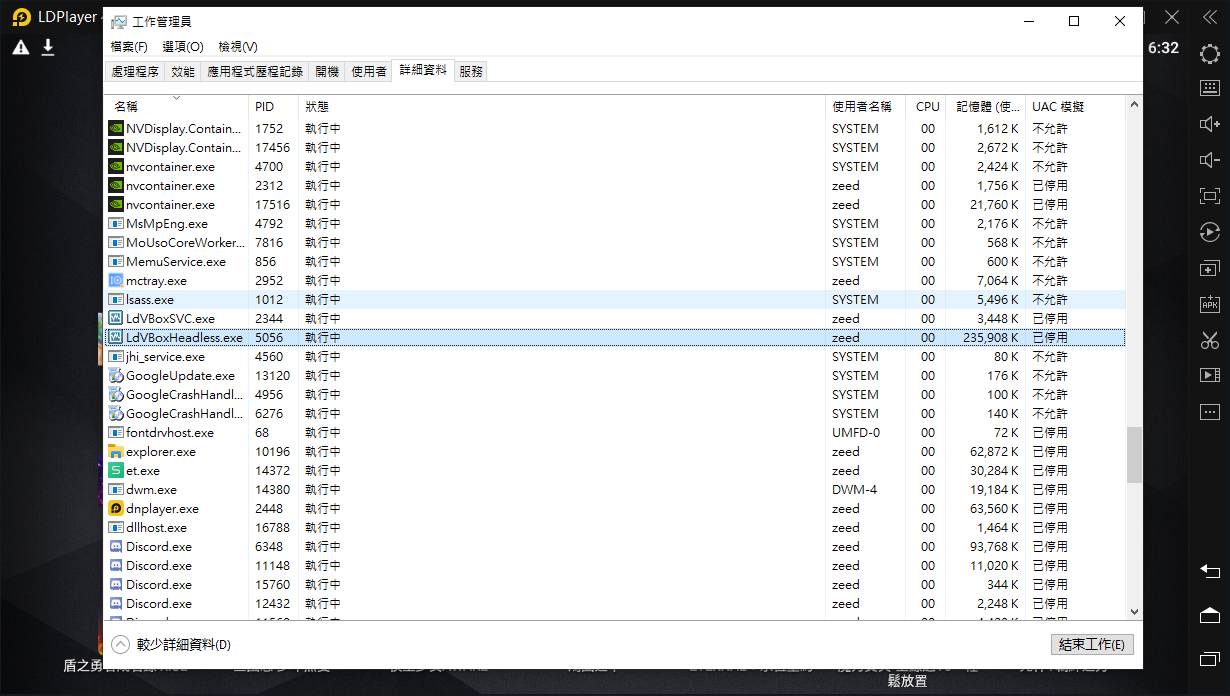Switch to the 服務 tab
The height and width of the screenshot is (696, 1230).
471,72
